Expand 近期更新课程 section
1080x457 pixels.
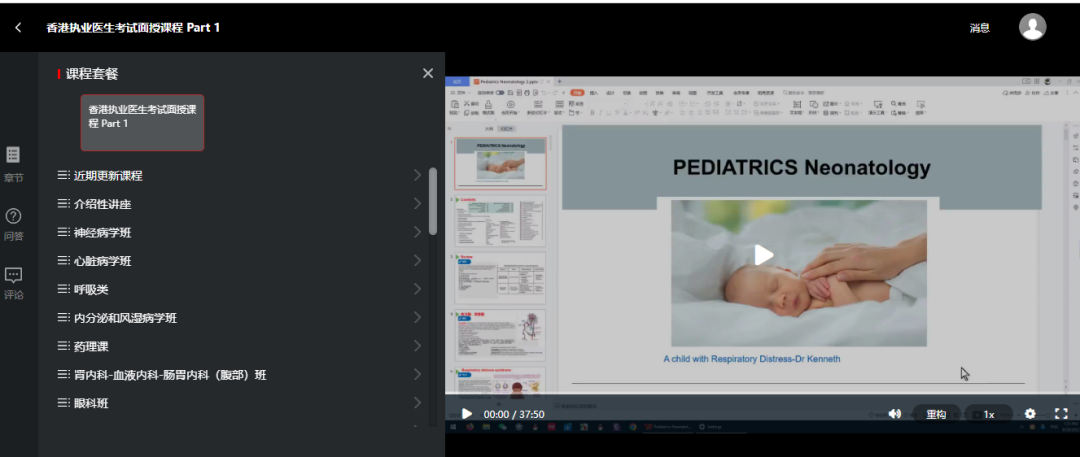tap(240, 176)
